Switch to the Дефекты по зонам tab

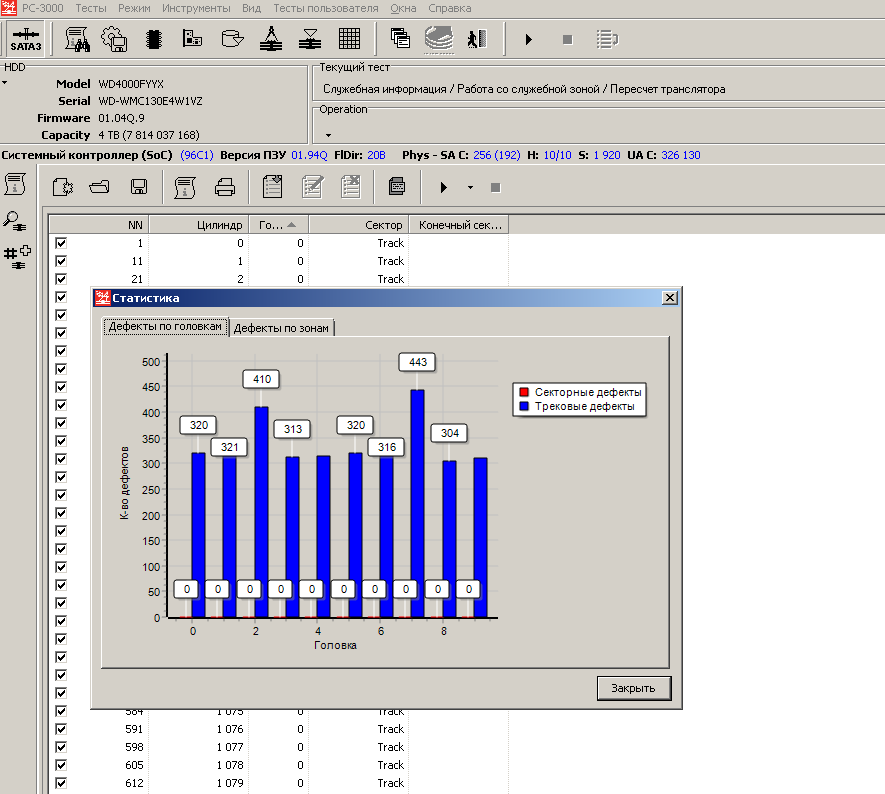[283, 328]
